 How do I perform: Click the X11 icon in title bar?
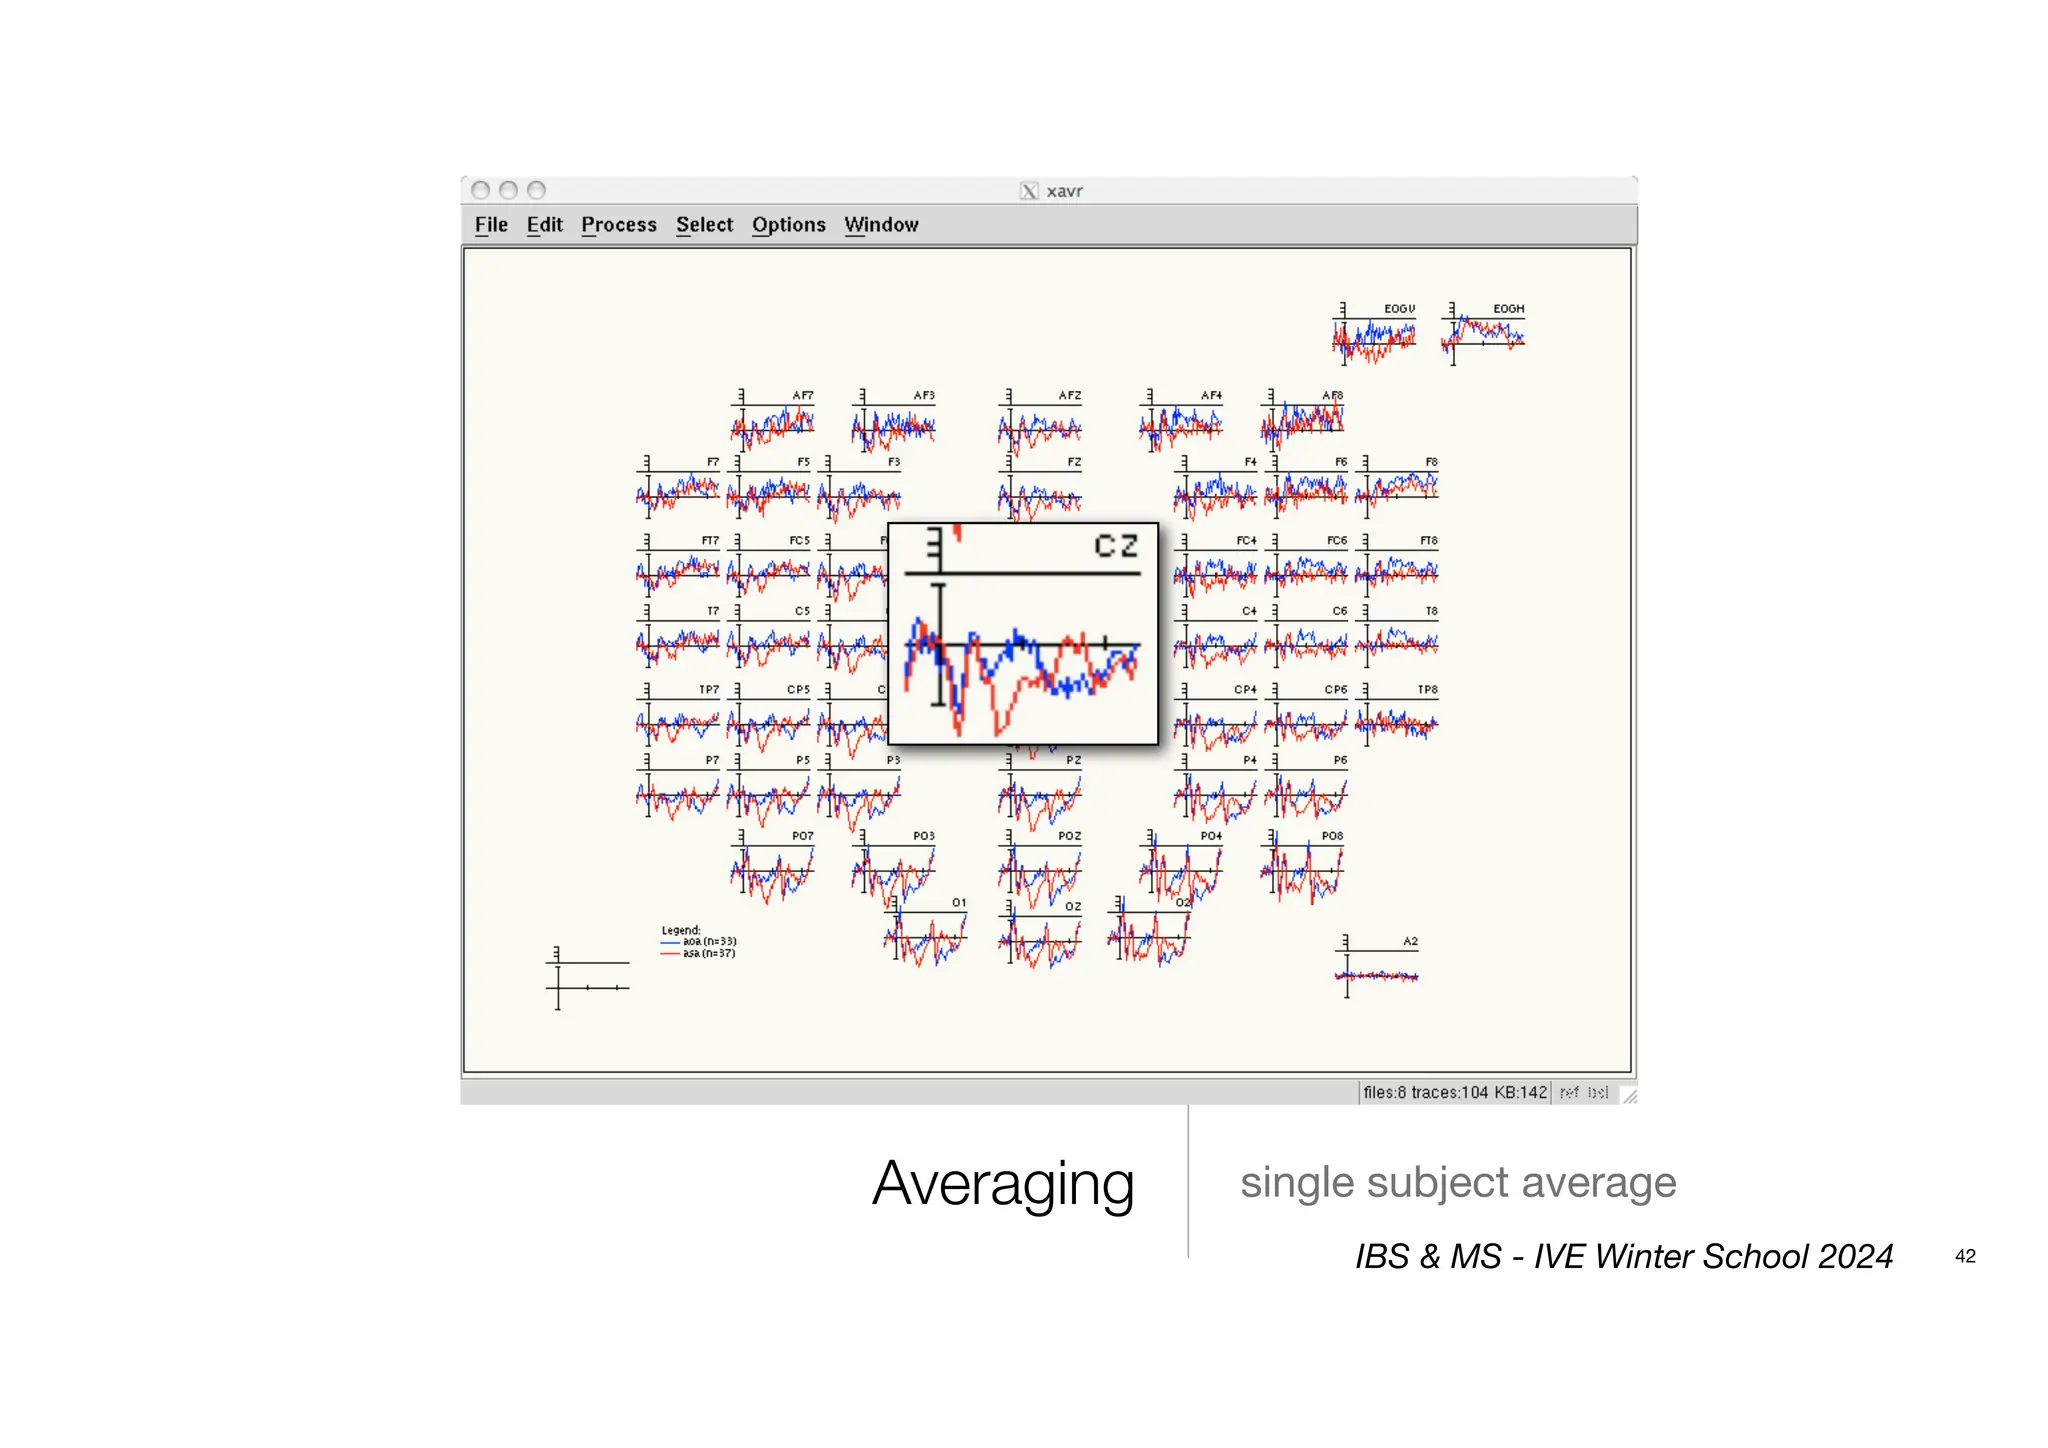tap(1029, 191)
